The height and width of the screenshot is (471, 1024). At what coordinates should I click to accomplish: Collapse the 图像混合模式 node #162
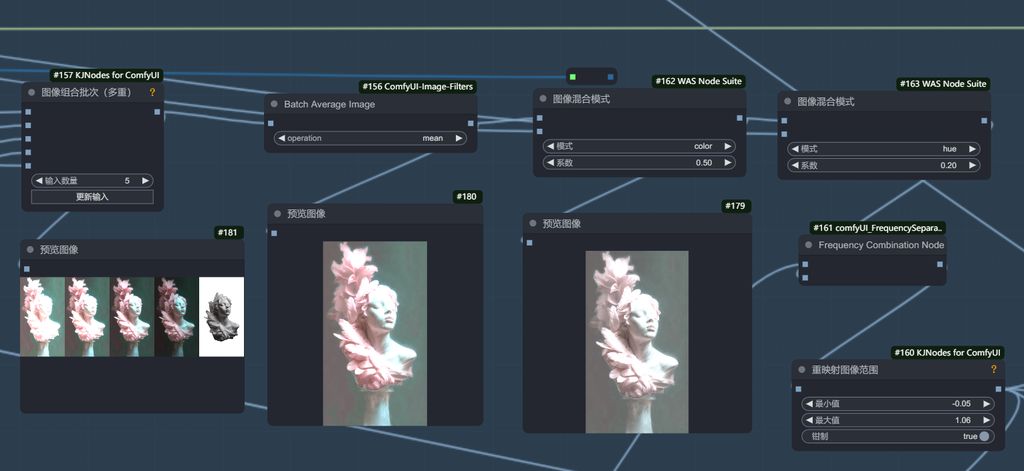tap(543, 99)
